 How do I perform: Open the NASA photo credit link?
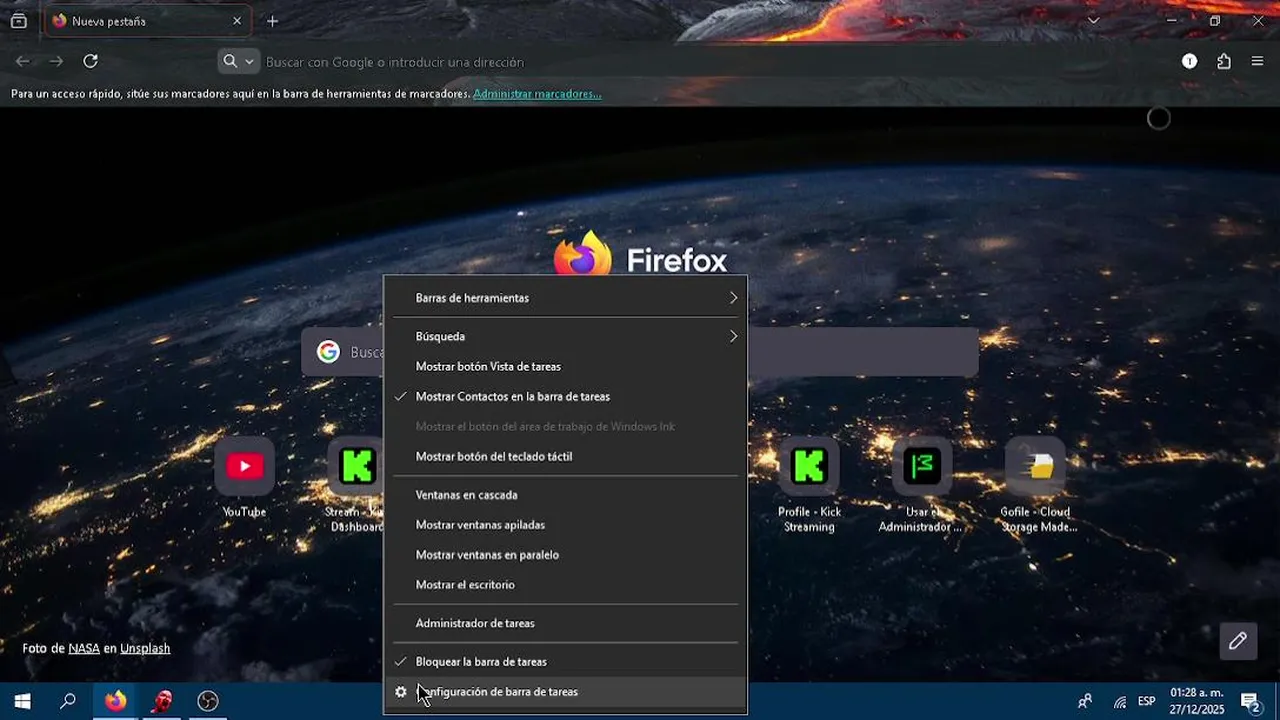click(x=84, y=648)
